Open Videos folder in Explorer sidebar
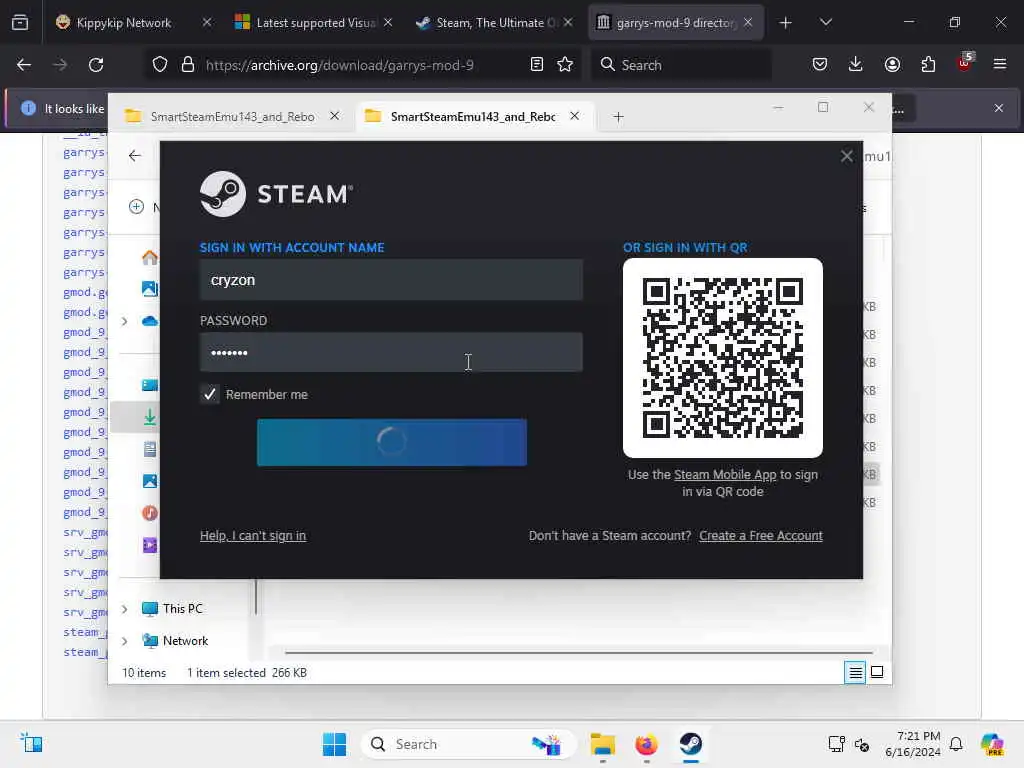The image size is (1024, 768). click(x=150, y=545)
